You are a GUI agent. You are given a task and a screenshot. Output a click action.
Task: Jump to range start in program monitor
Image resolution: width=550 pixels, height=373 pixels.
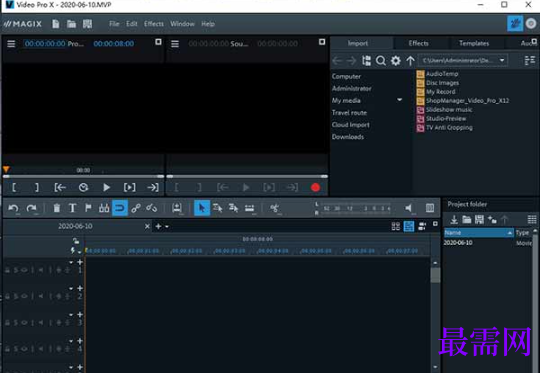click(x=60, y=187)
